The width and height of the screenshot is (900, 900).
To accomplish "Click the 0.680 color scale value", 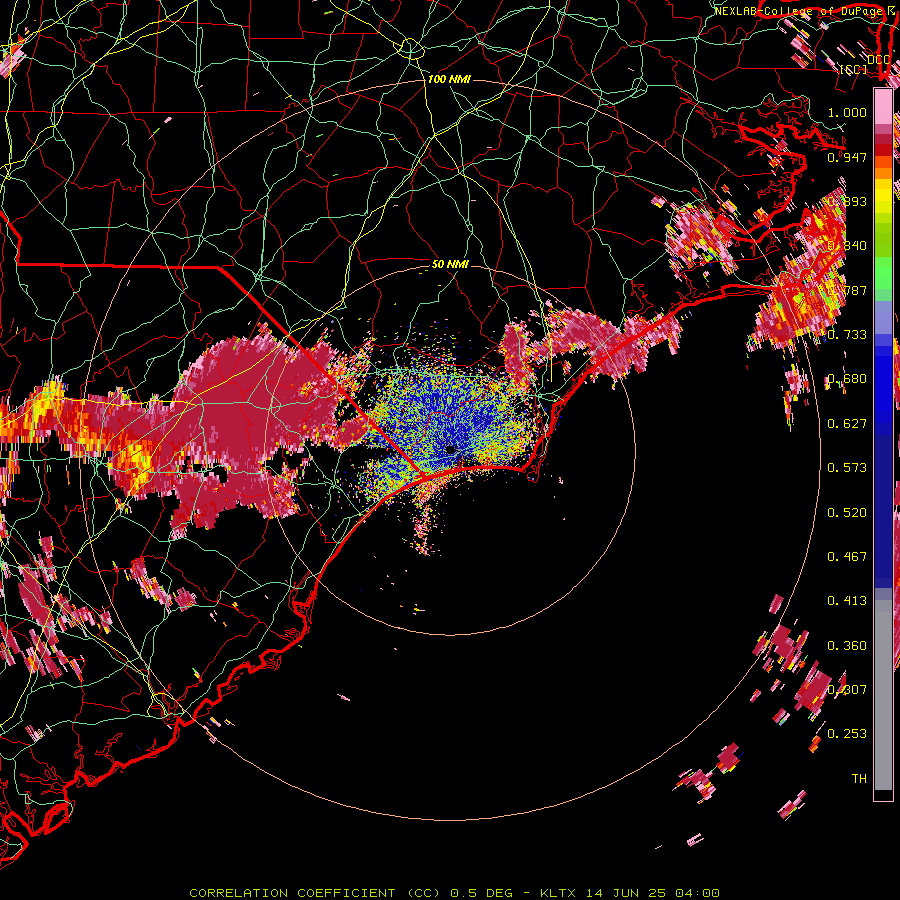I will click(847, 379).
